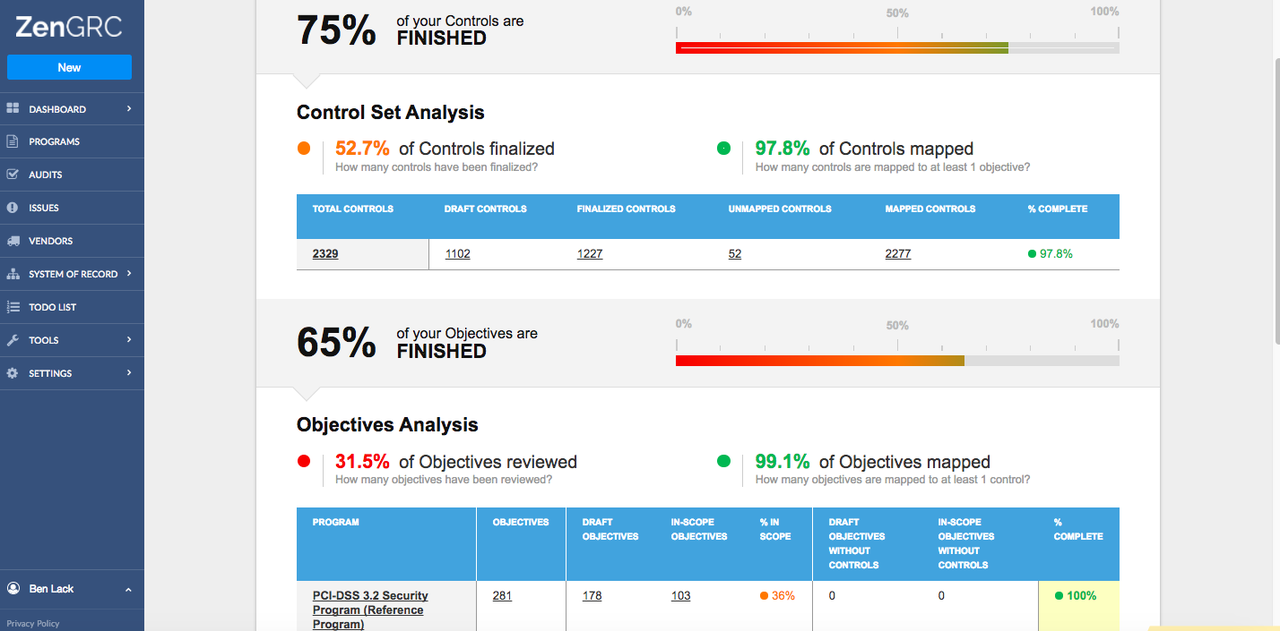Open the Privacy Policy link

click(x=33, y=623)
